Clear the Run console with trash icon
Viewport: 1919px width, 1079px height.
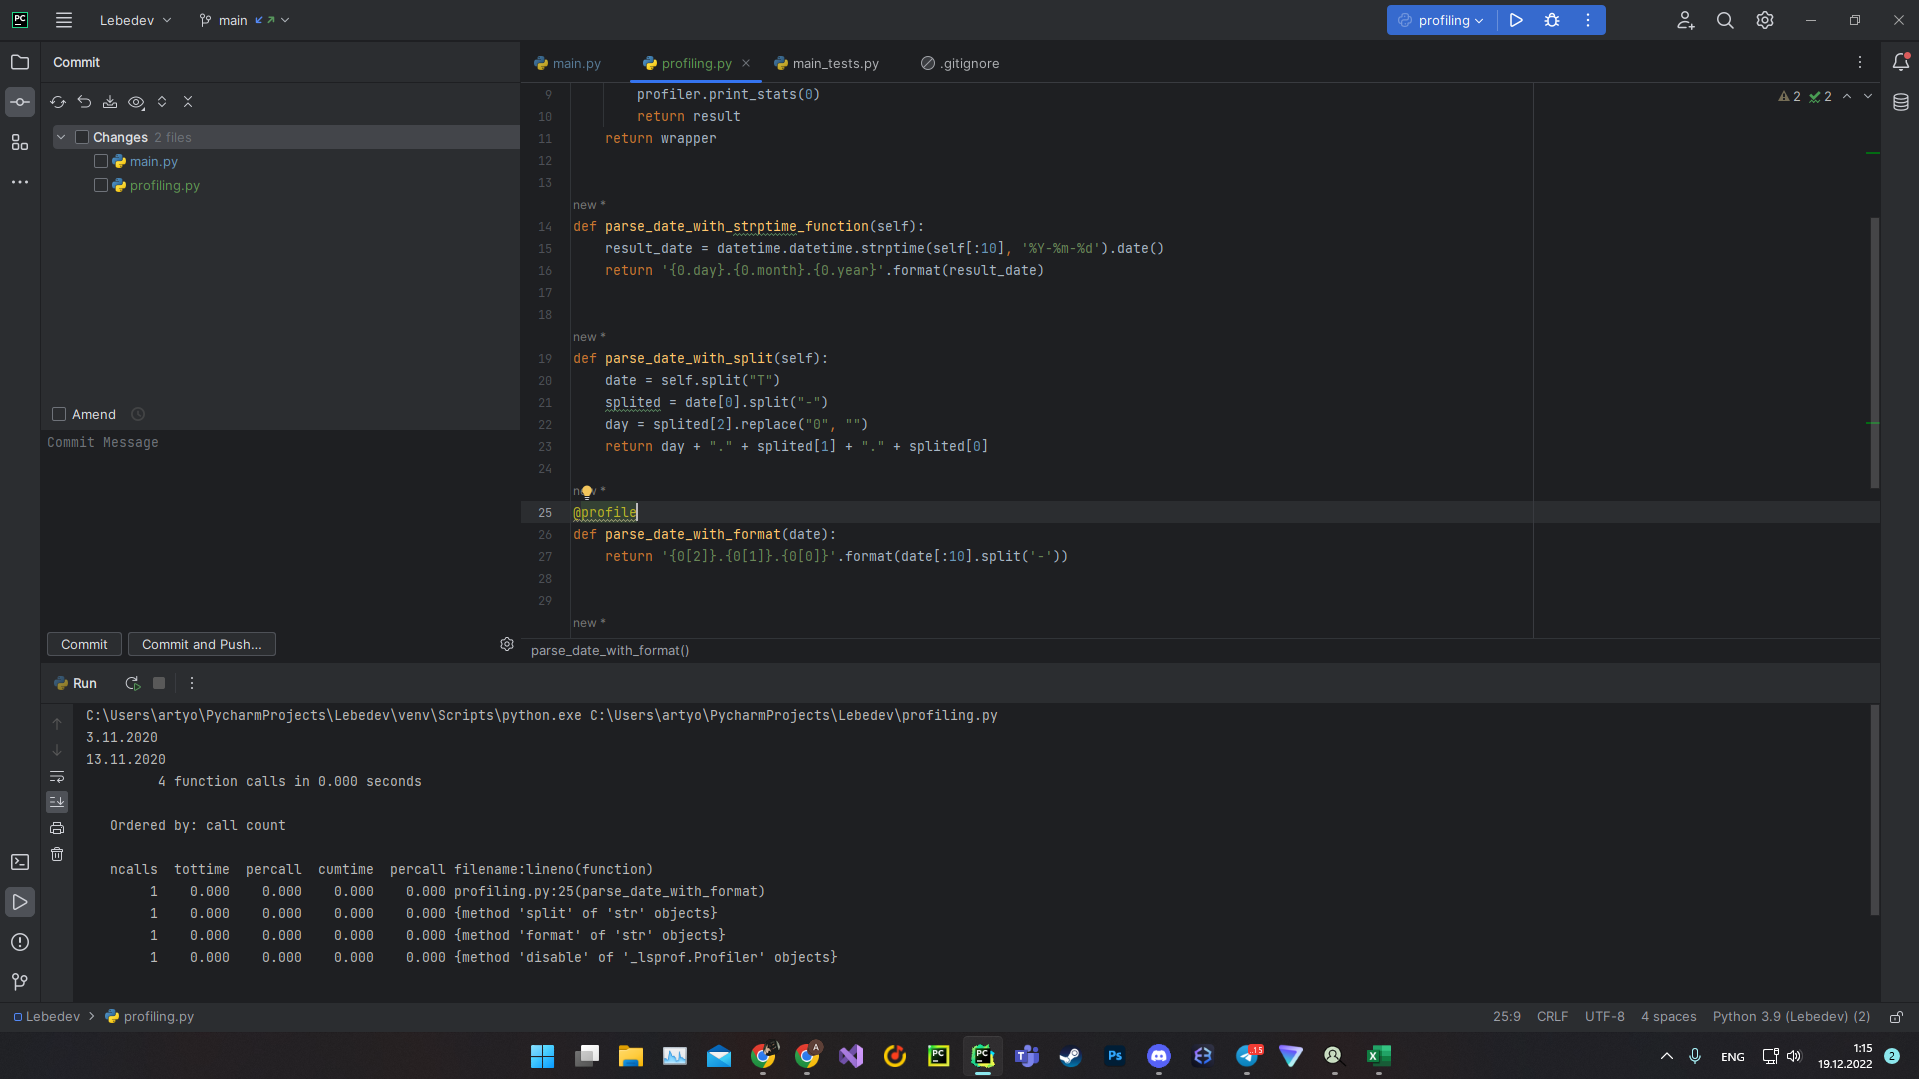pyautogui.click(x=57, y=854)
